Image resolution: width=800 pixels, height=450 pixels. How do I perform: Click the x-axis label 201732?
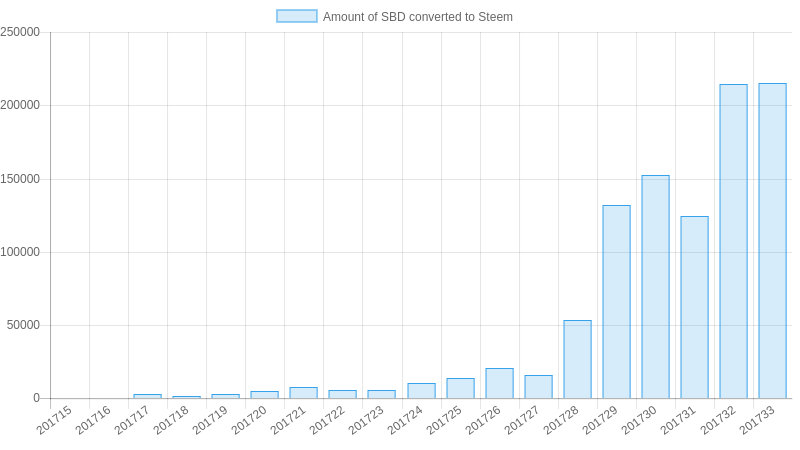(718, 420)
